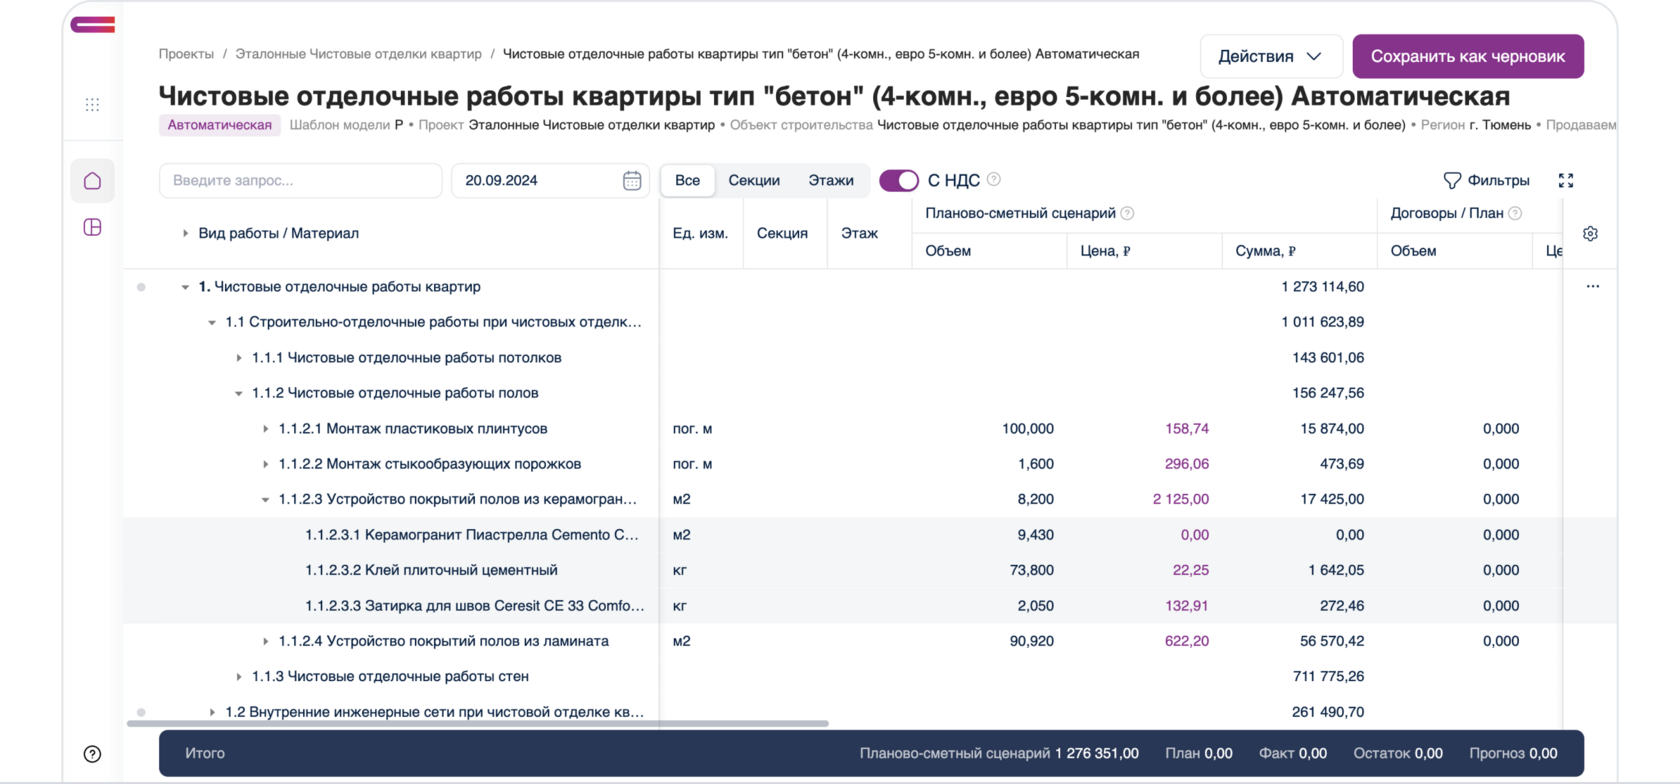Expand 1.1.1 Чистовые отделочные работы потолков

[239, 358]
